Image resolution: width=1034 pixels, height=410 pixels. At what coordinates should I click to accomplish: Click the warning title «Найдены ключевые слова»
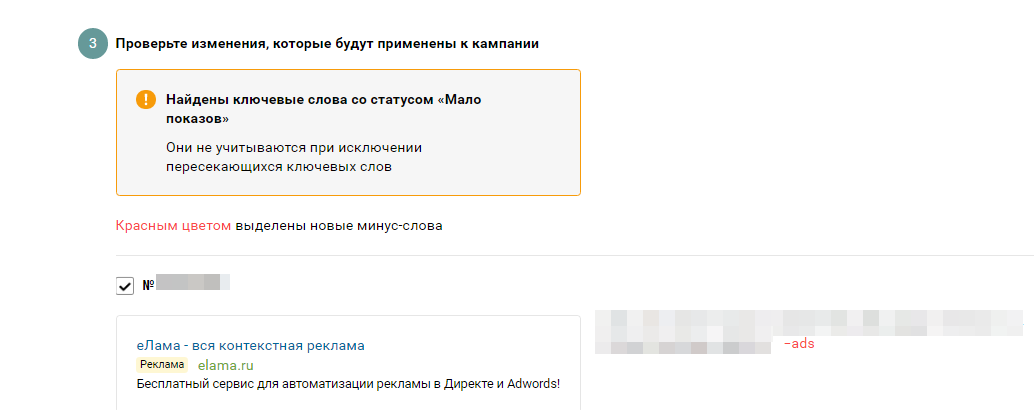300,100
